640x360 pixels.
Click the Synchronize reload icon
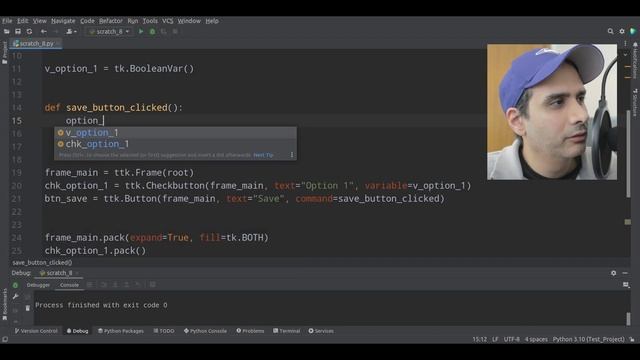click(x=29, y=31)
